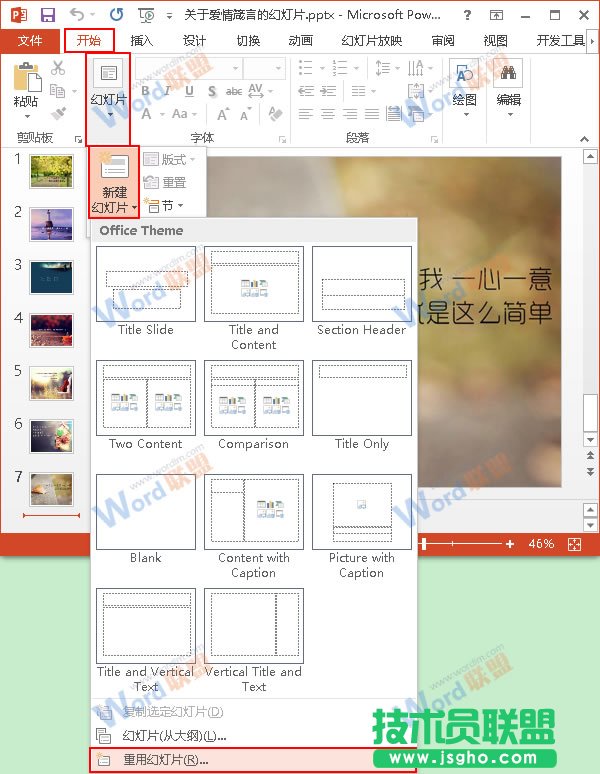Screen dimensions: 600x774
Task: Choose the Section Header layout
Action: click(362, 291)
